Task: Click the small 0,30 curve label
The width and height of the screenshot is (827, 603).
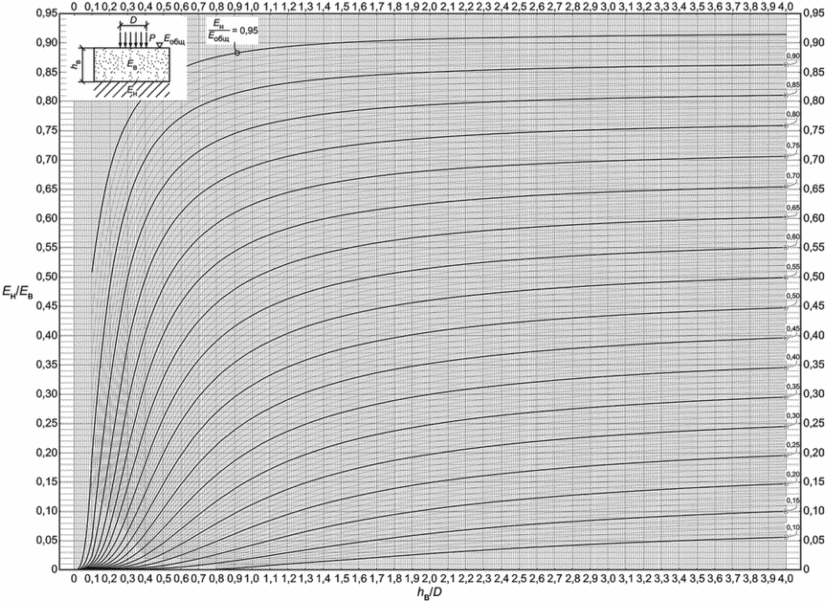Action: click(x=793, y=416)
